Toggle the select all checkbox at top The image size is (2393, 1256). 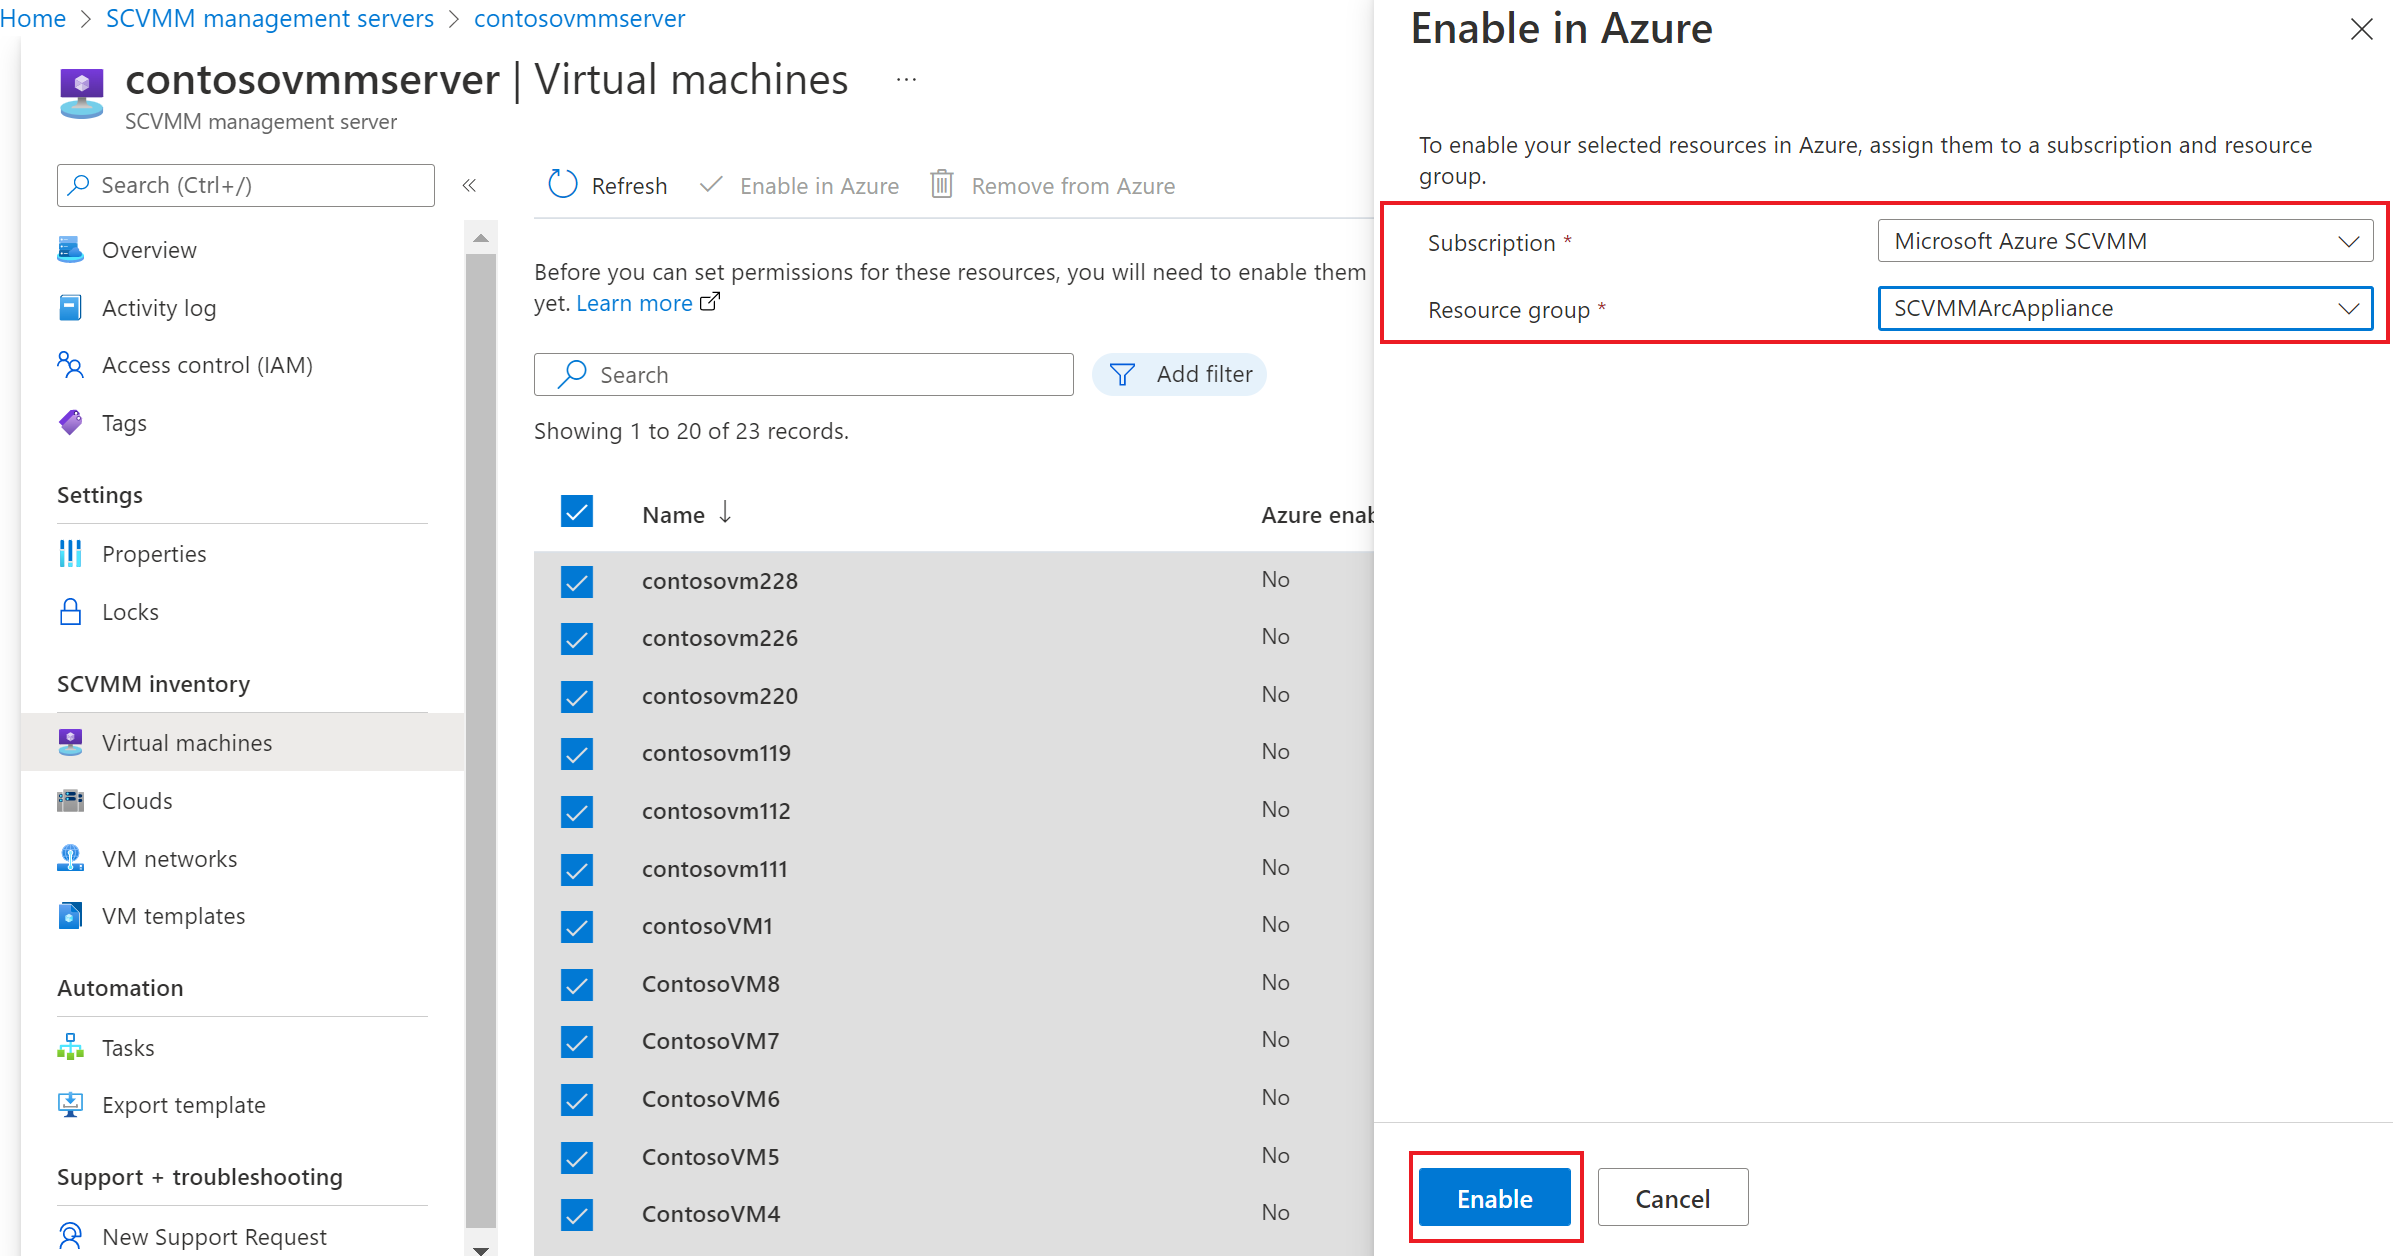[578, 511]
